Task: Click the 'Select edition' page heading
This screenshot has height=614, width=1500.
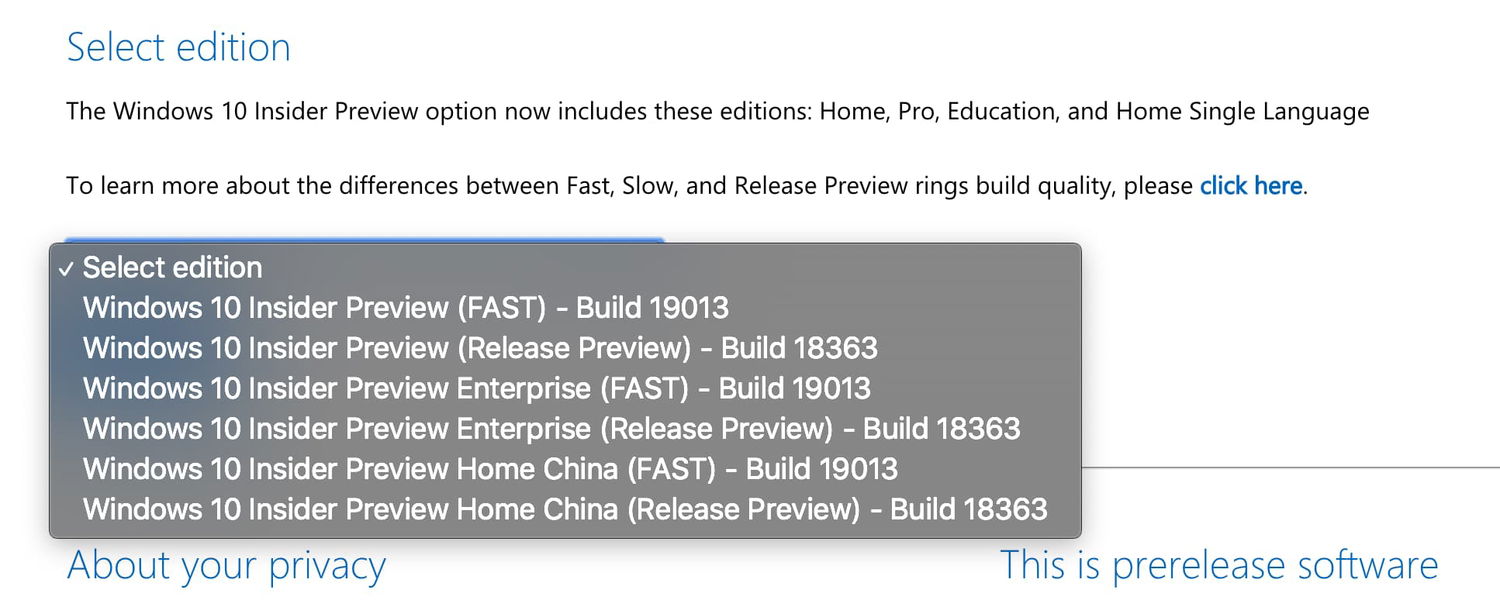Action: [178, 46]
